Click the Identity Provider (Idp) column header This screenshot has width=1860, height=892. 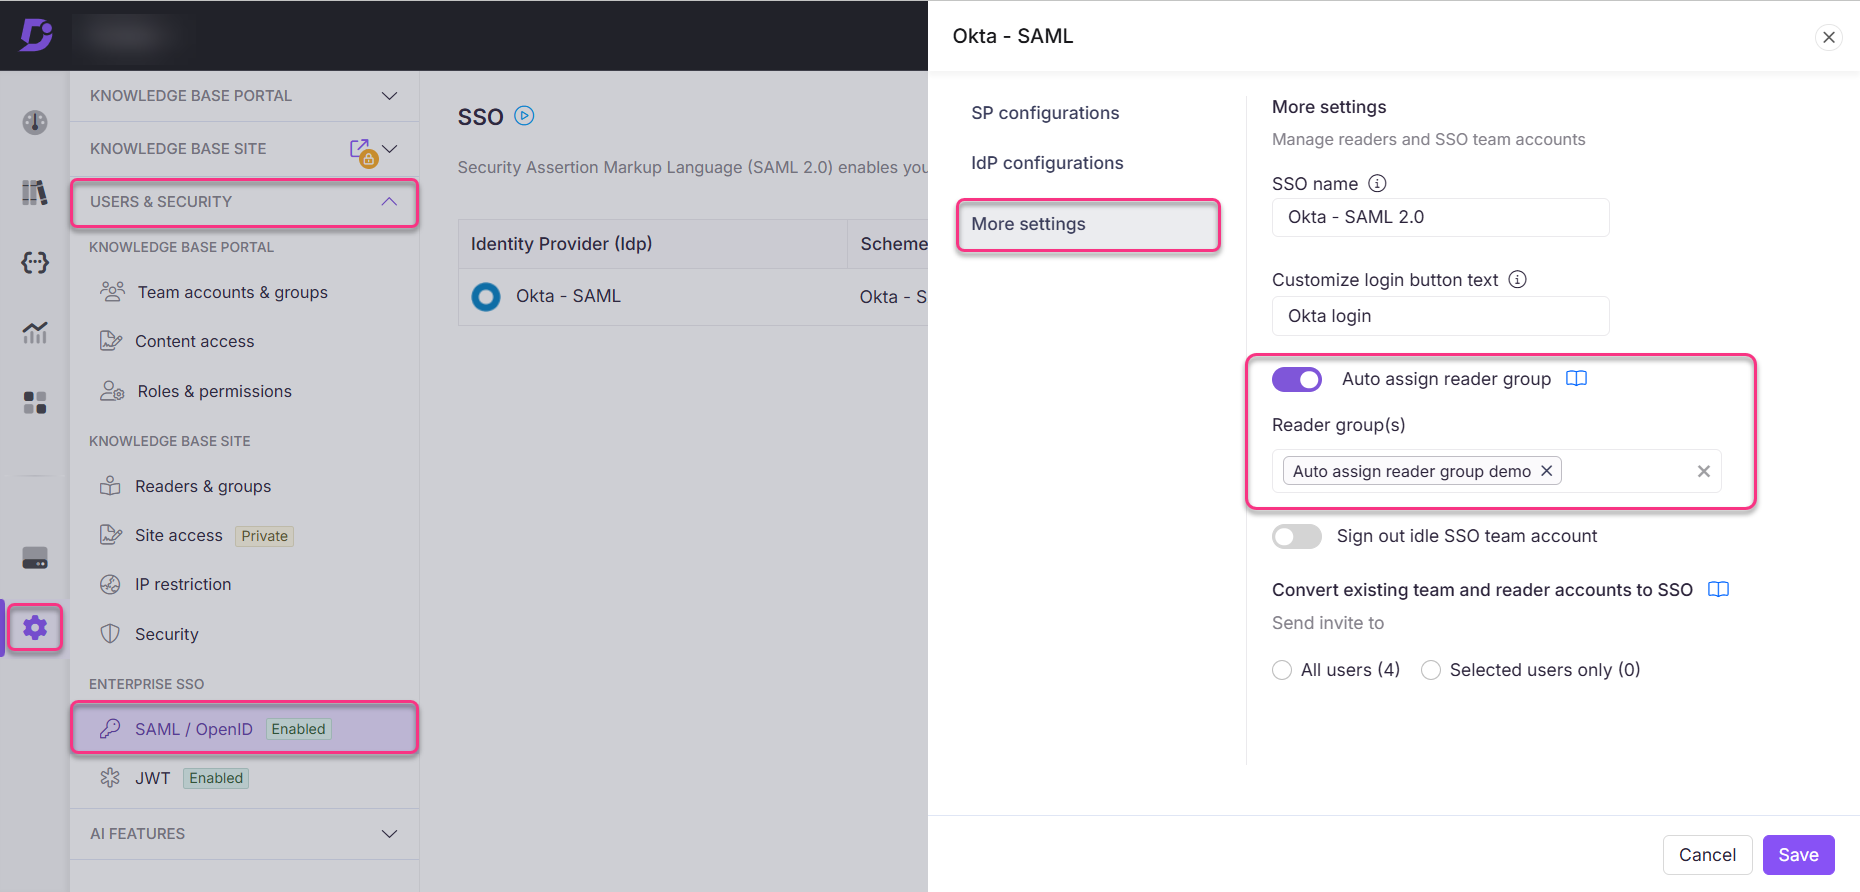[x=561, y=244]
